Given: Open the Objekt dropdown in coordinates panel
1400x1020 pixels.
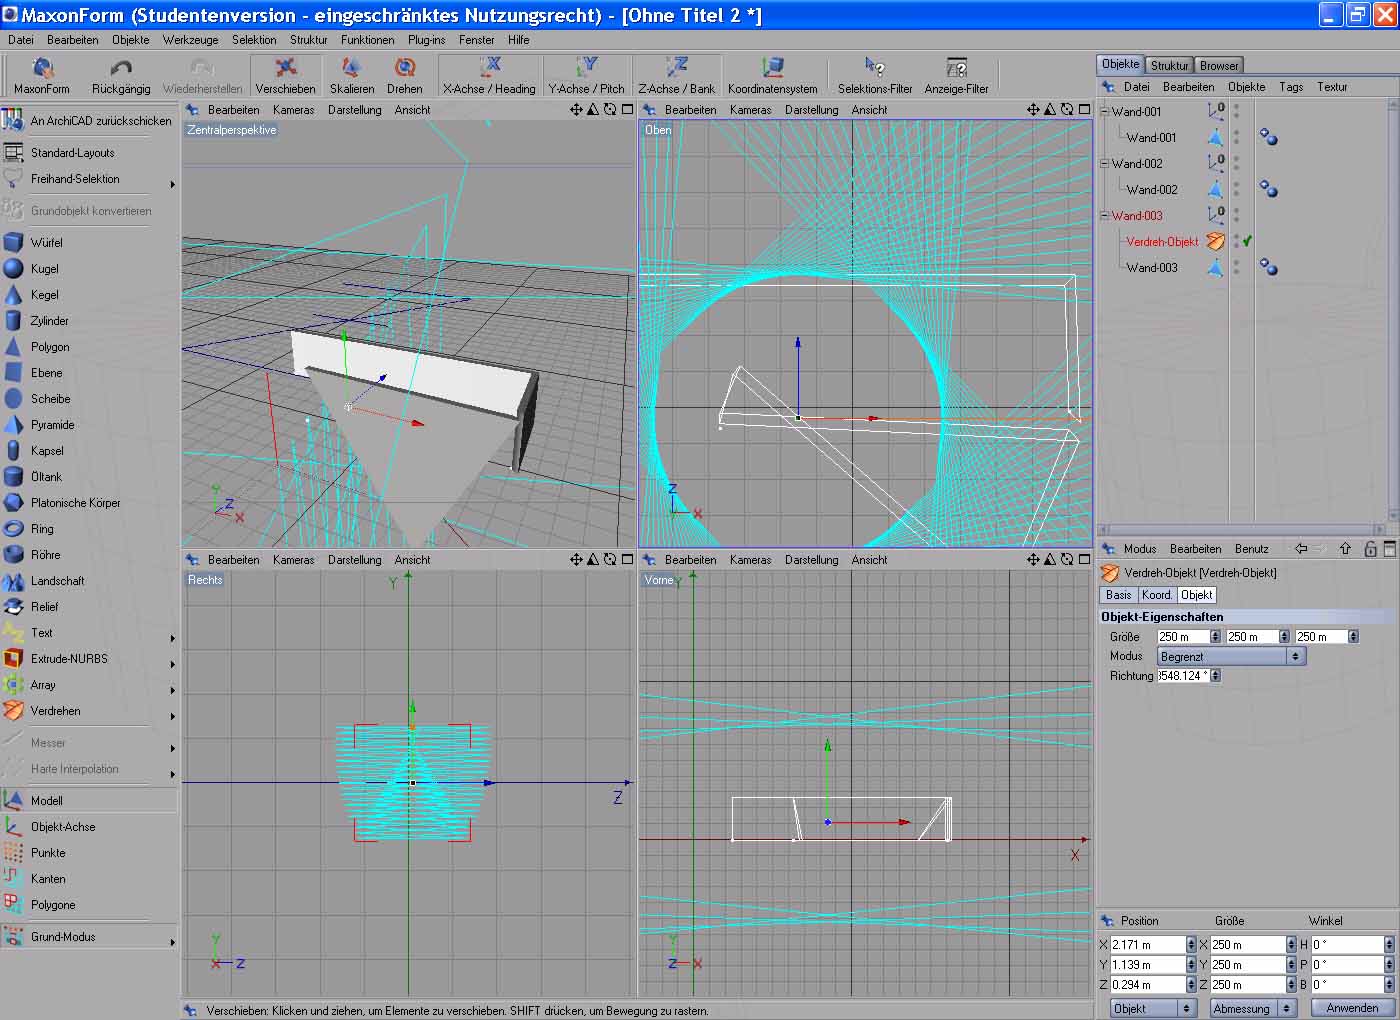Looking at the screenshot, I should [x=1153, y=1008].
